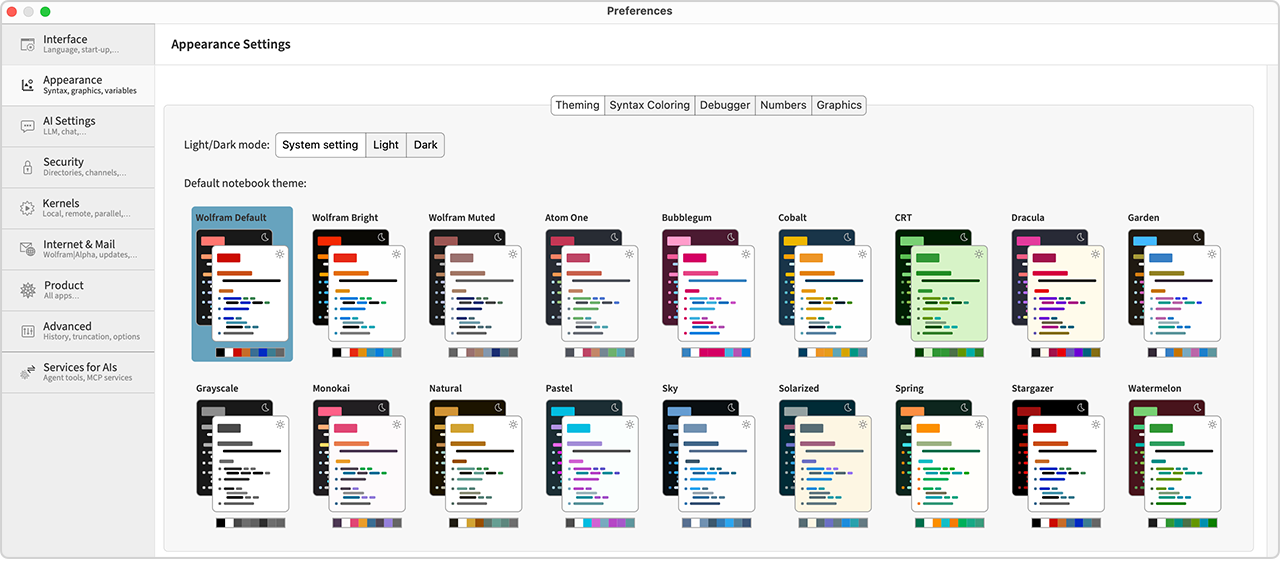Switch to the Syntax Coloring tab
Viewport: 1280px width, 561px height.
[x=650, y=105]
